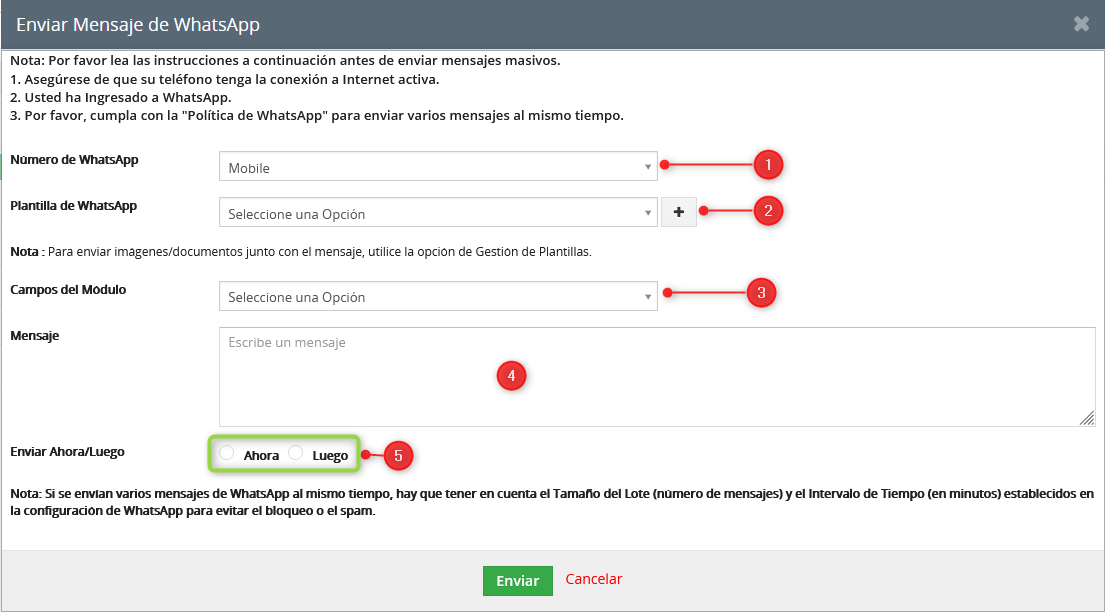Click the 'Plantilla de WhatsApp' field label

point(74,206)
